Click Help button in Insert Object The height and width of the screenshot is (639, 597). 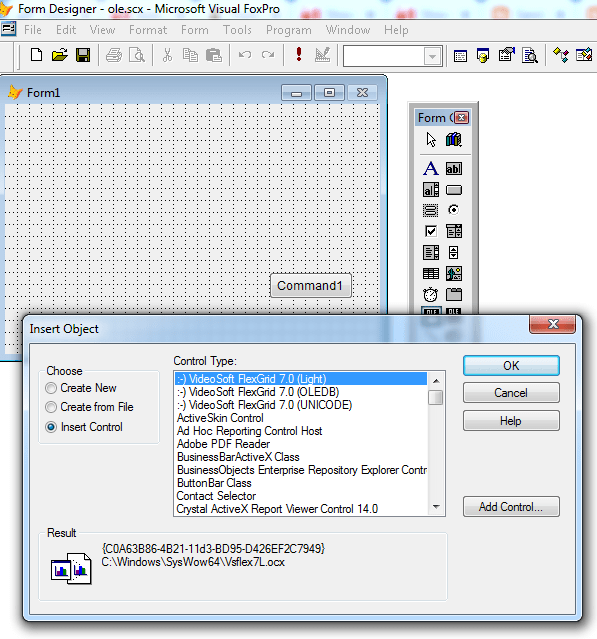pos(511,421)
